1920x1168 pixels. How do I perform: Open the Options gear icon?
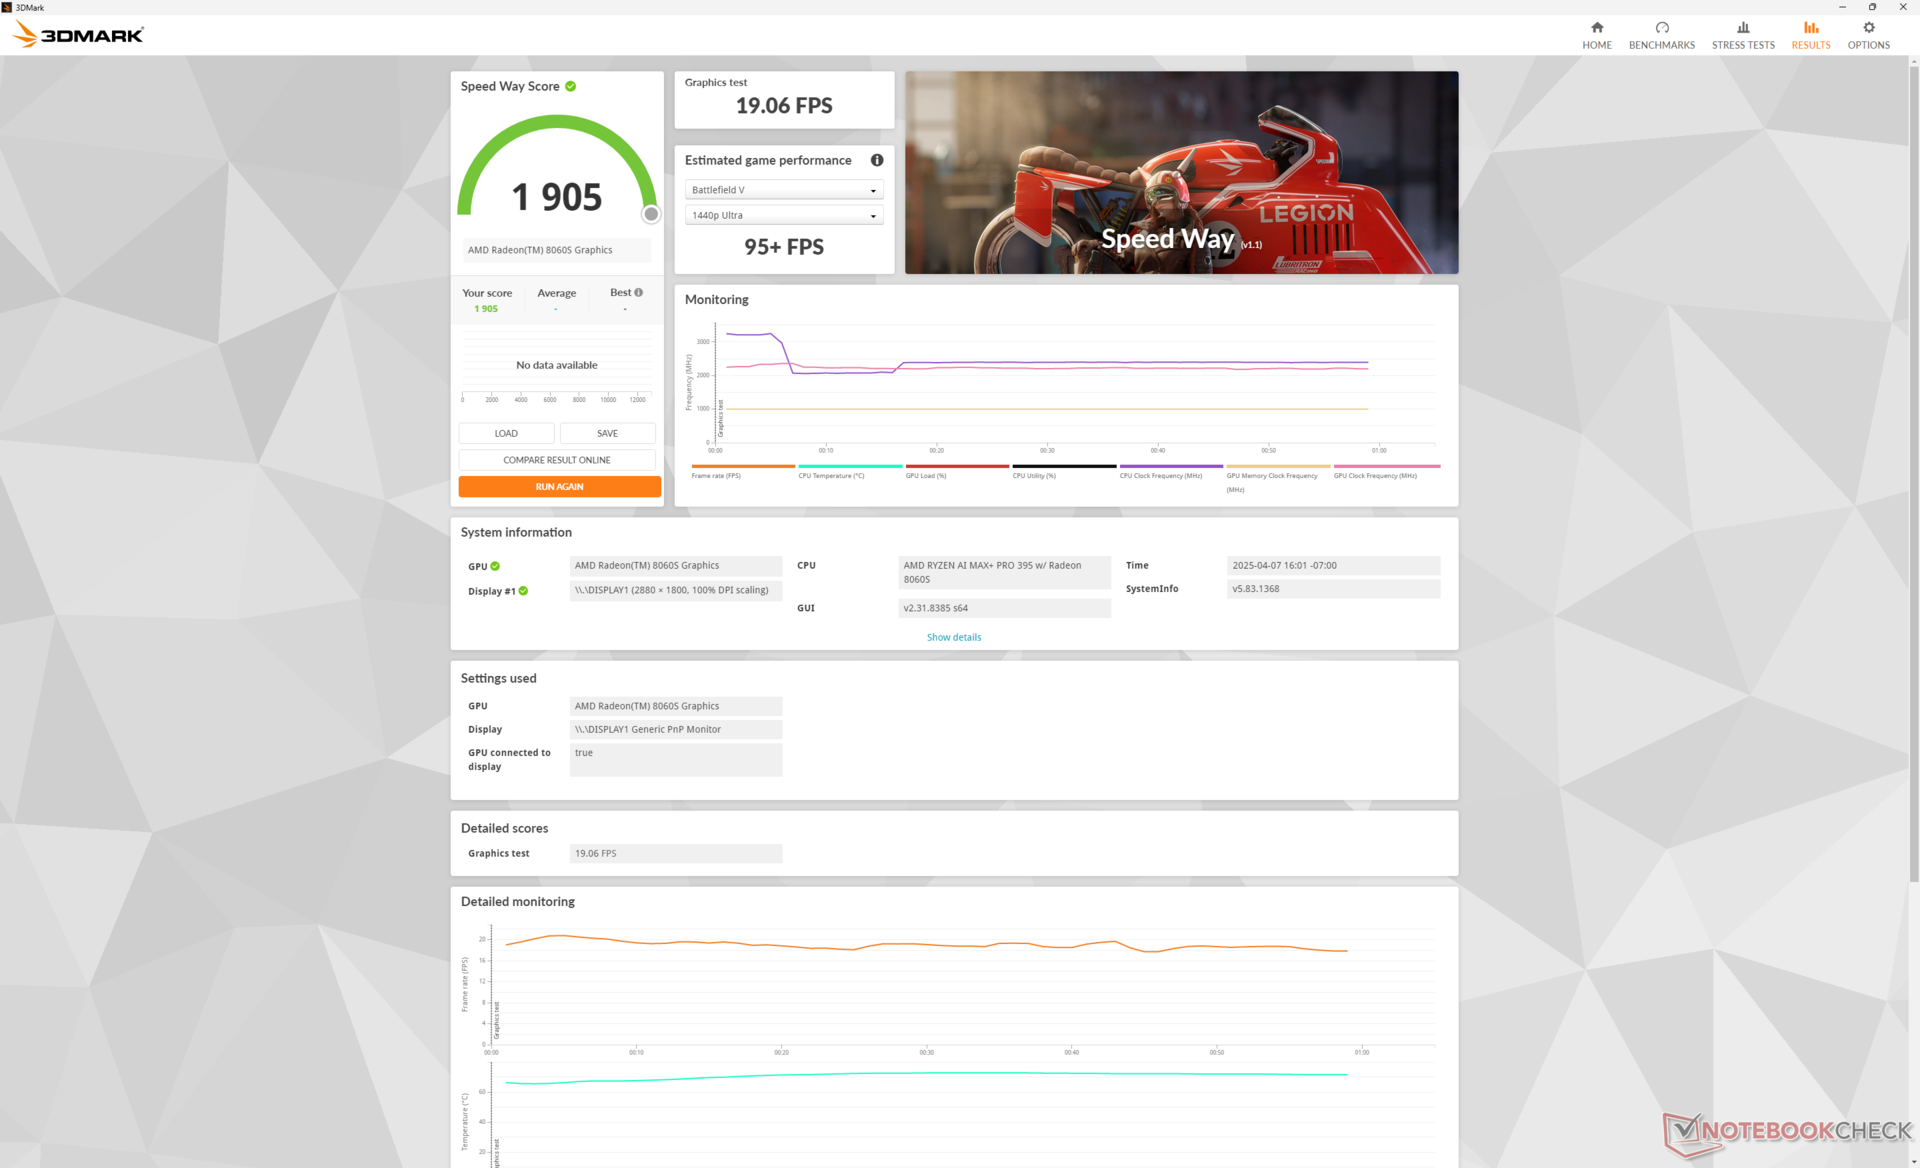pos(1867,28)
